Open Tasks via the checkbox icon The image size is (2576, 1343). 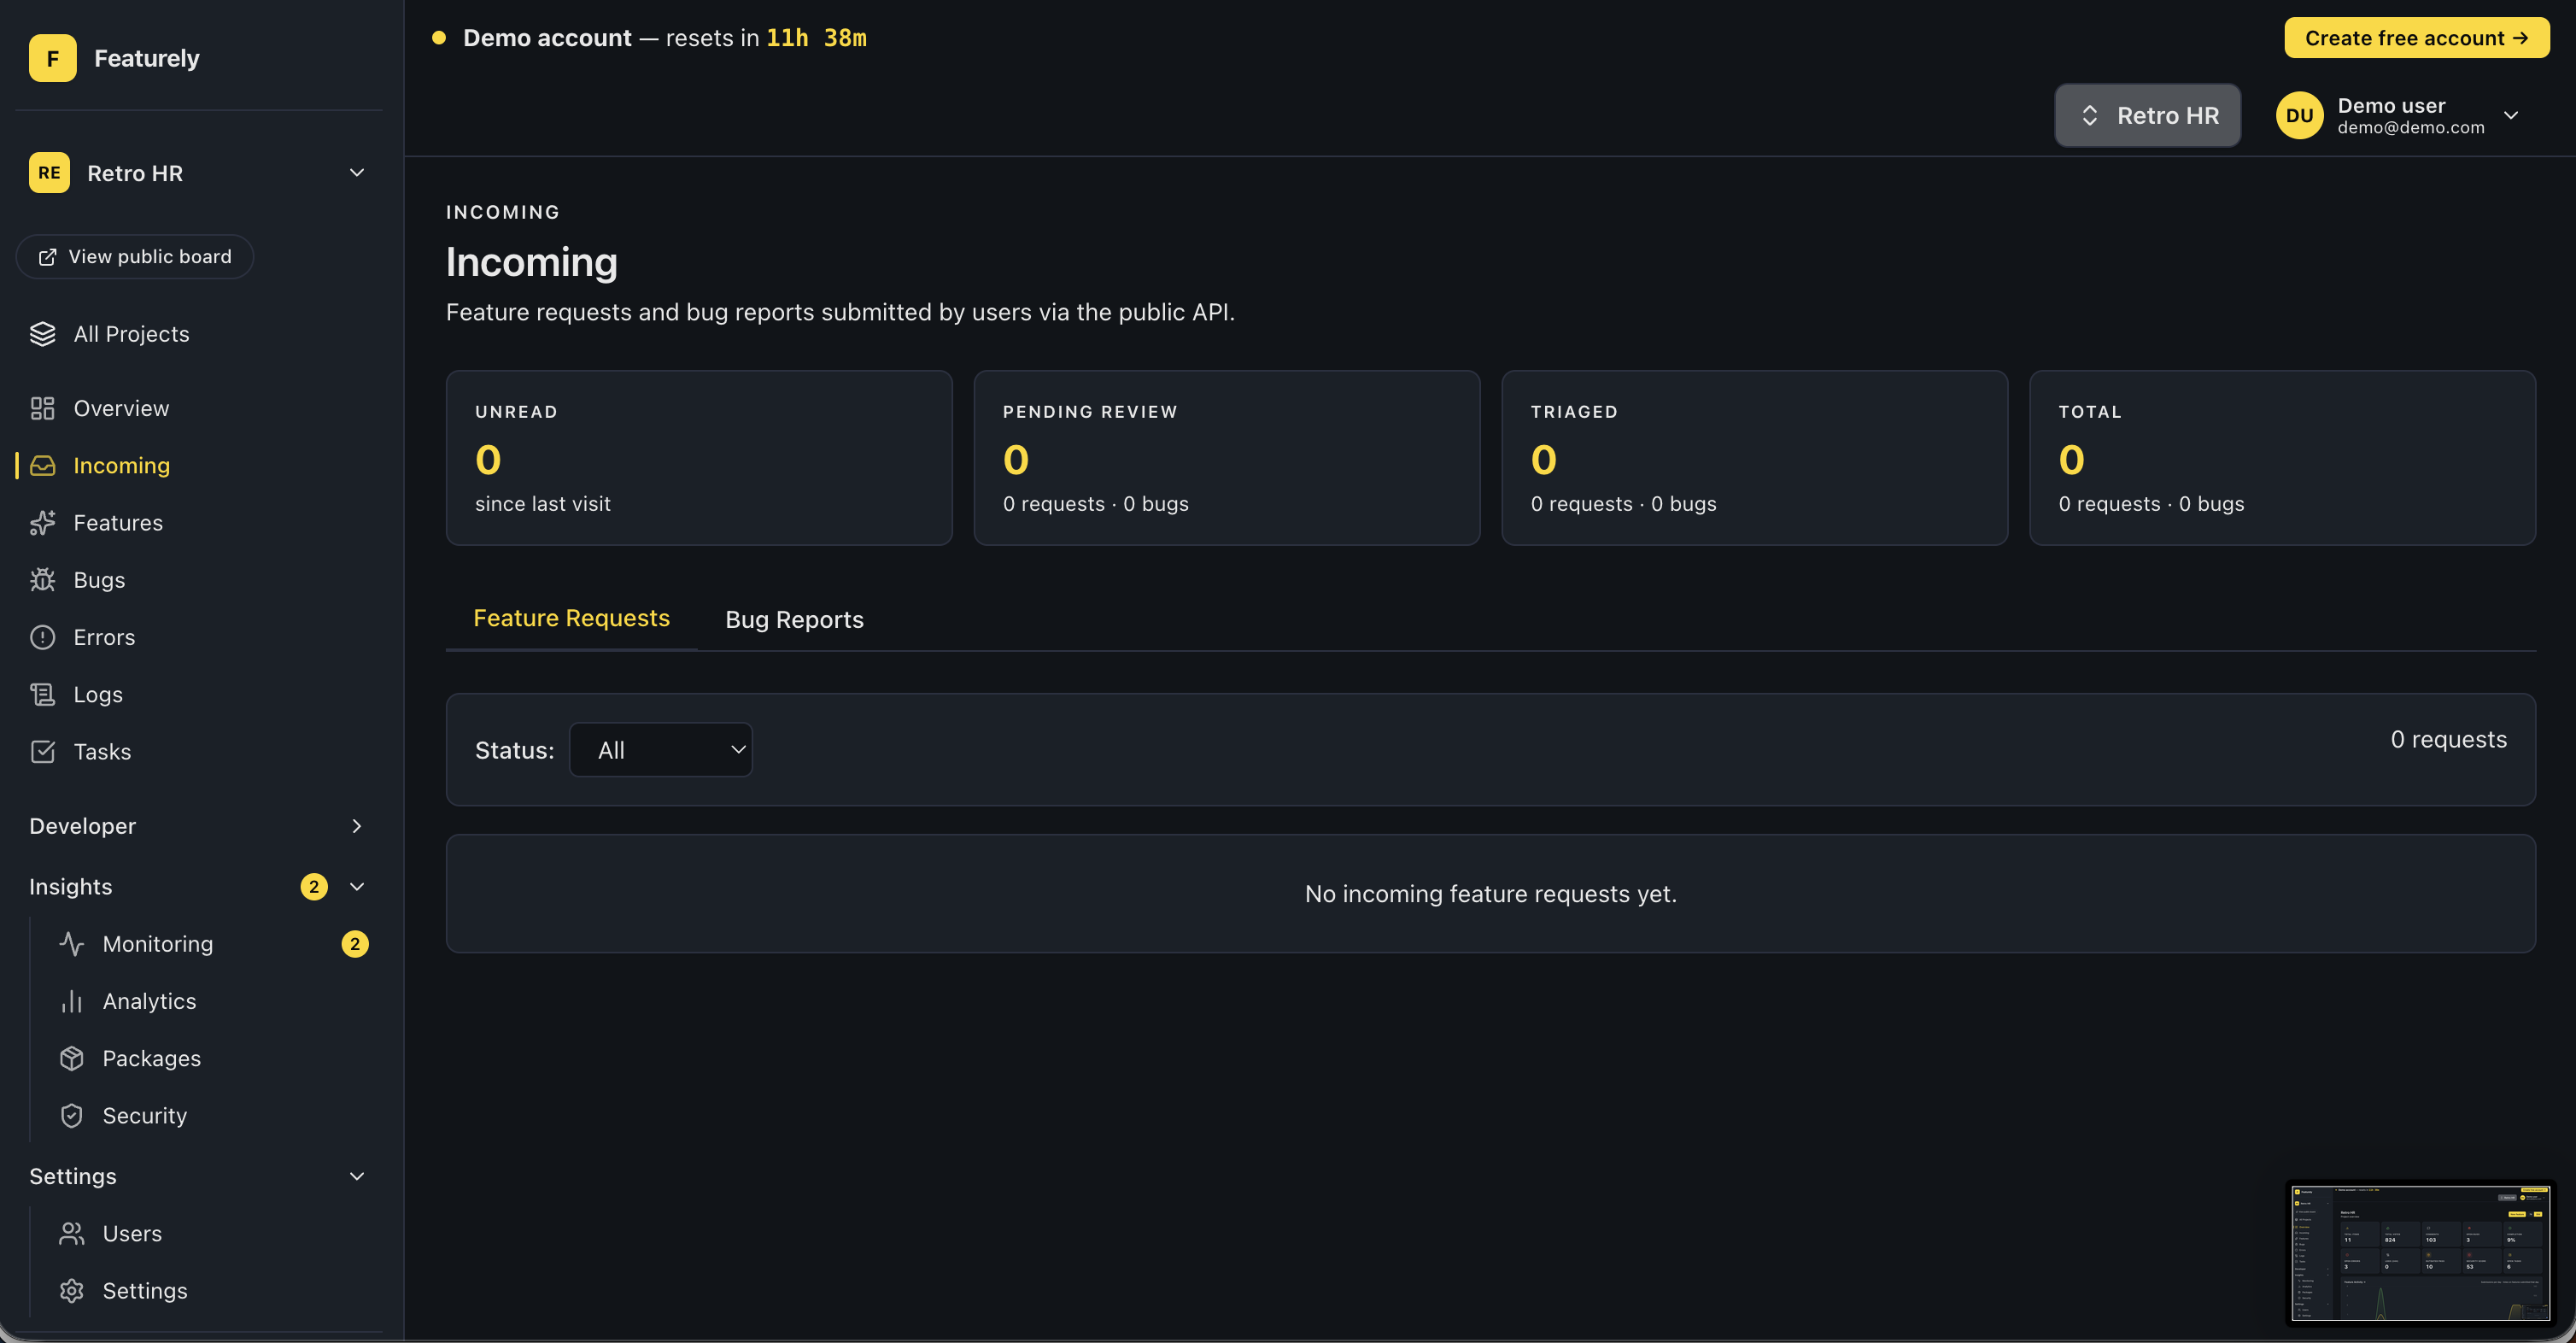pyautogui.click(x=42, y=751)
